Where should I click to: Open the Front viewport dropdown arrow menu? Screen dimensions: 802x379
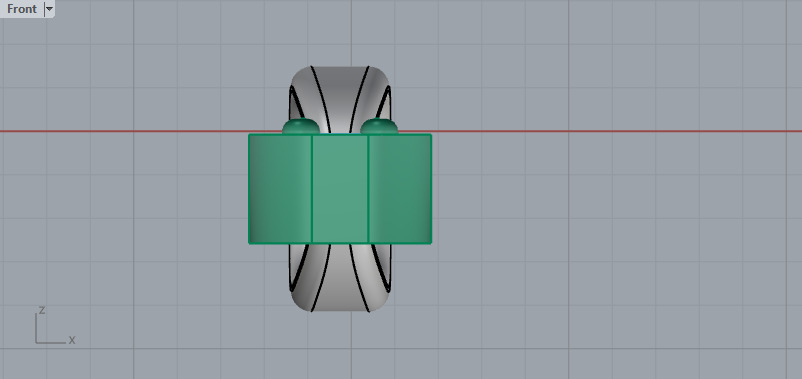[x=49, y=9]
